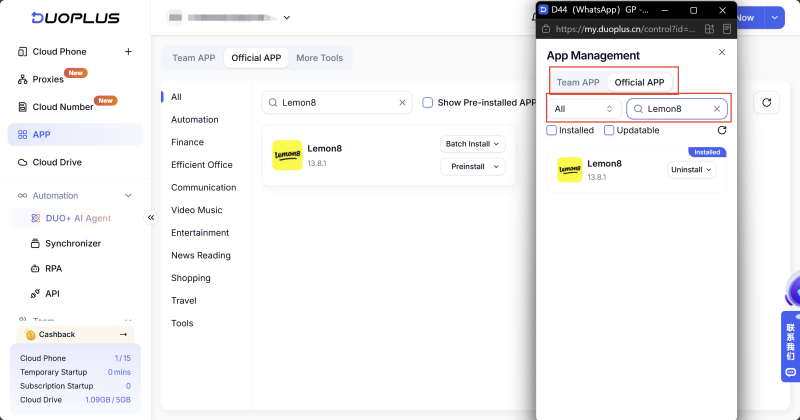800x420 pixels.
Task: Switch to Team APP tab on main page
Action: click(x=193, y=58)
